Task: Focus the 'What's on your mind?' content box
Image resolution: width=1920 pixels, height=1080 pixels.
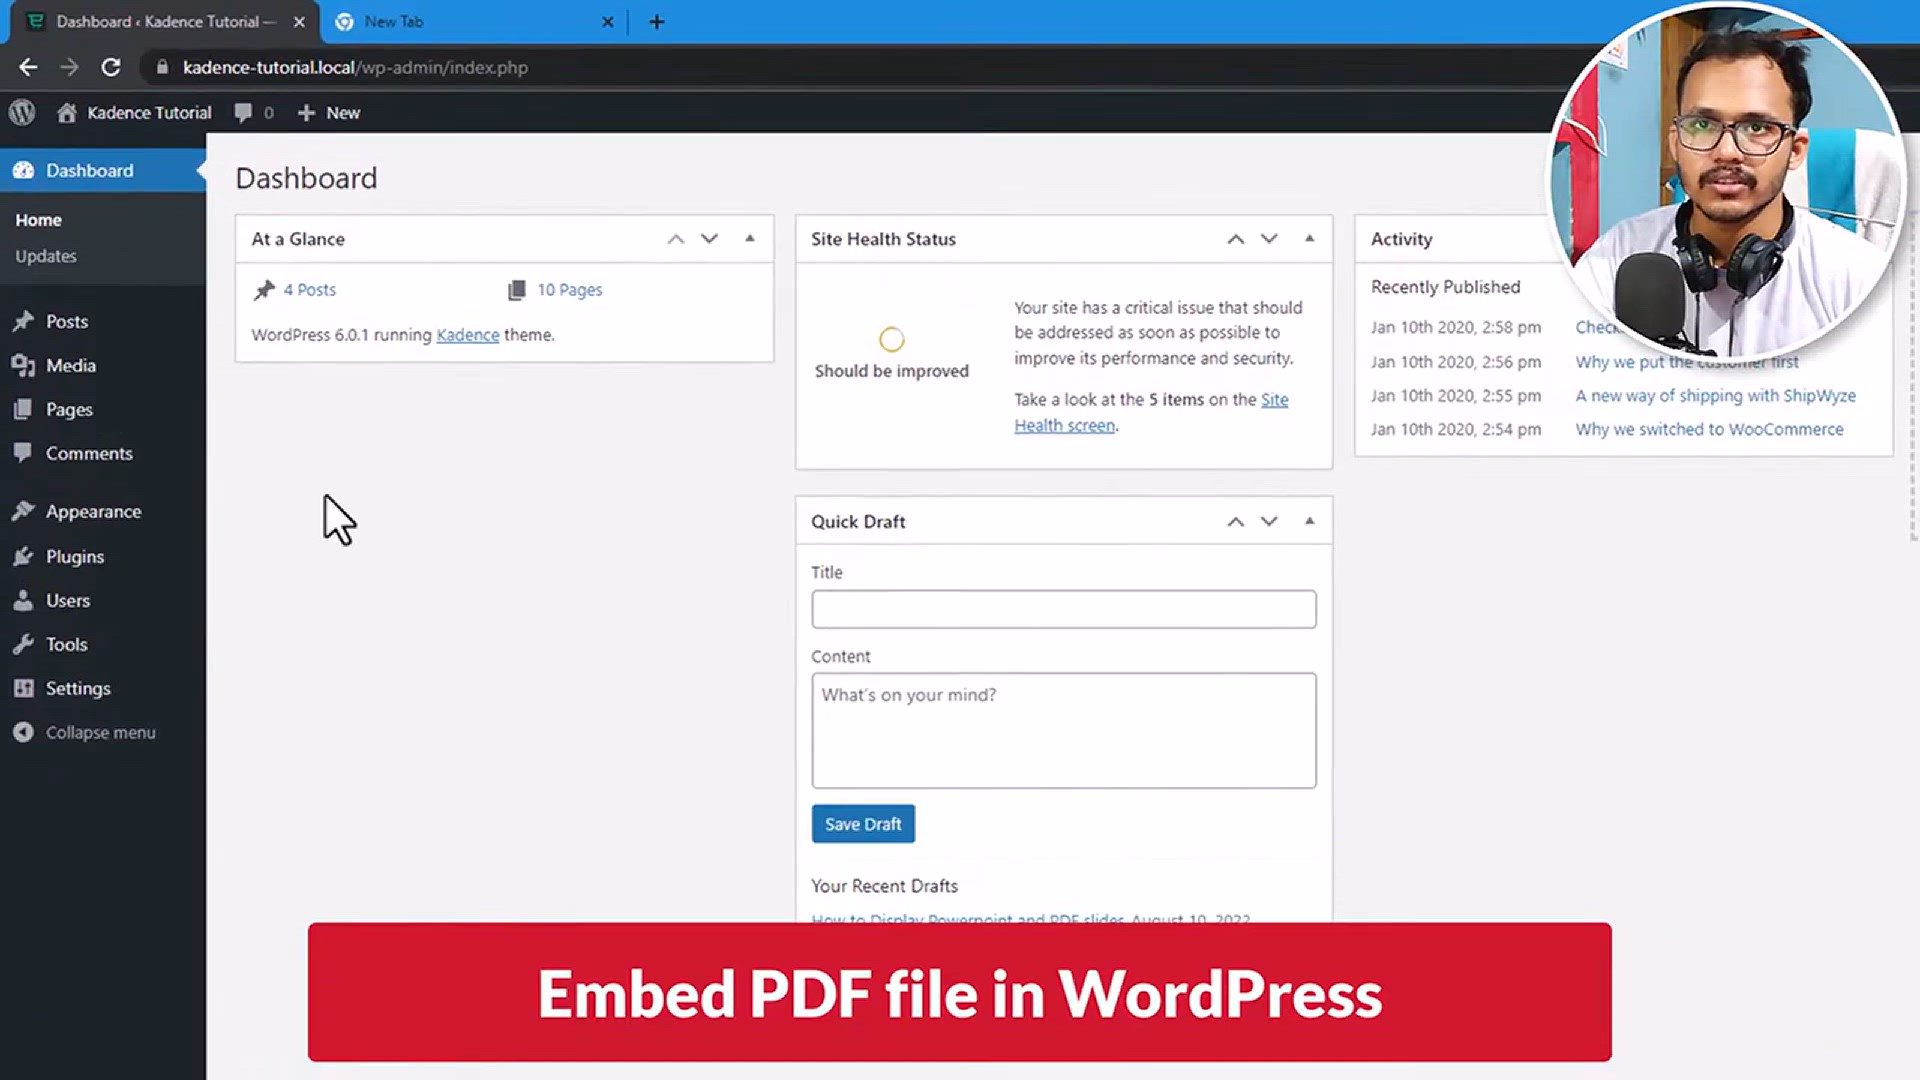Action: 1064,730
